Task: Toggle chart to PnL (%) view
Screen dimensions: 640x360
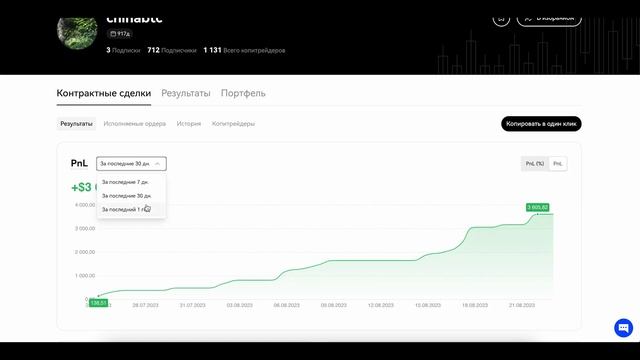Action: pyautogui.click(x=535, y=164)
